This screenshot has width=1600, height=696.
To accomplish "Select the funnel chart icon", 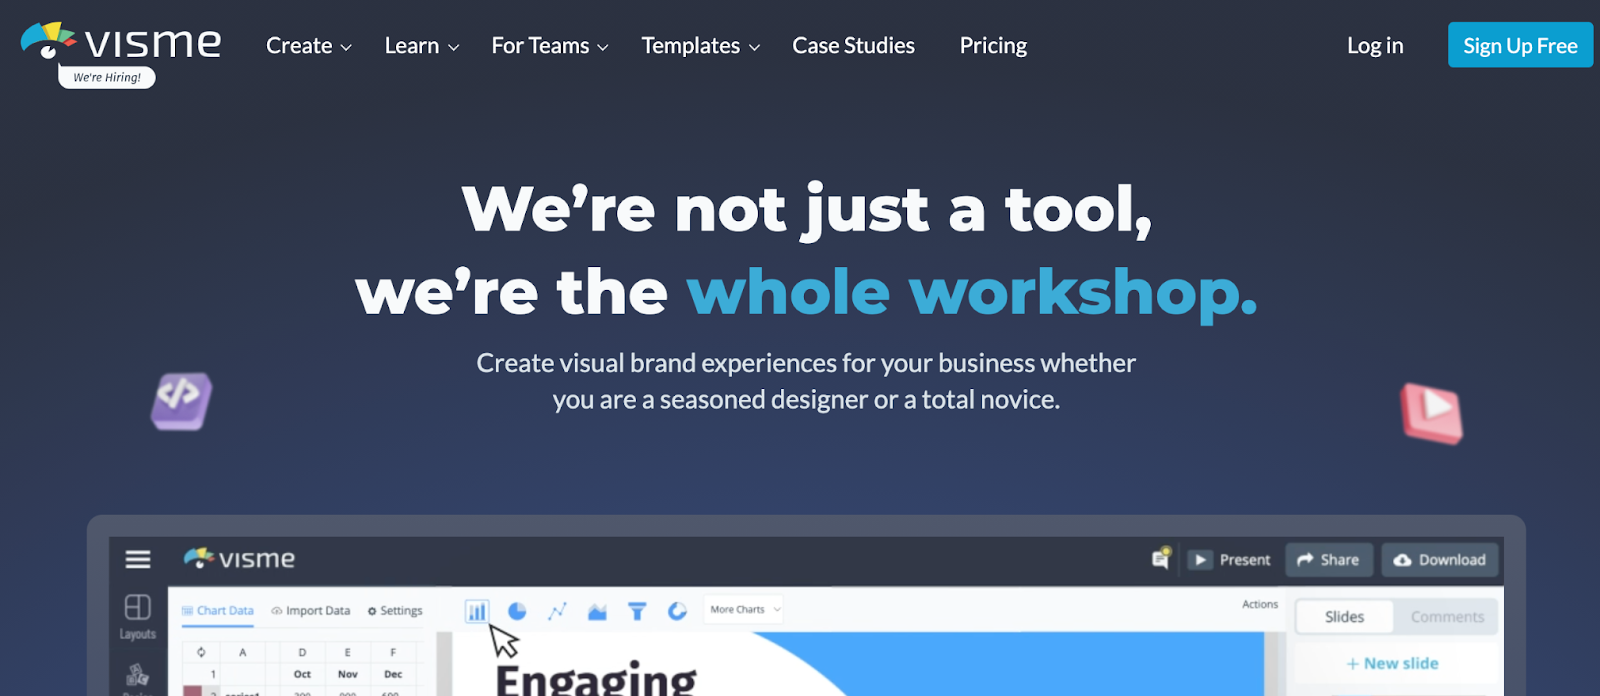I will coord(637,611).
